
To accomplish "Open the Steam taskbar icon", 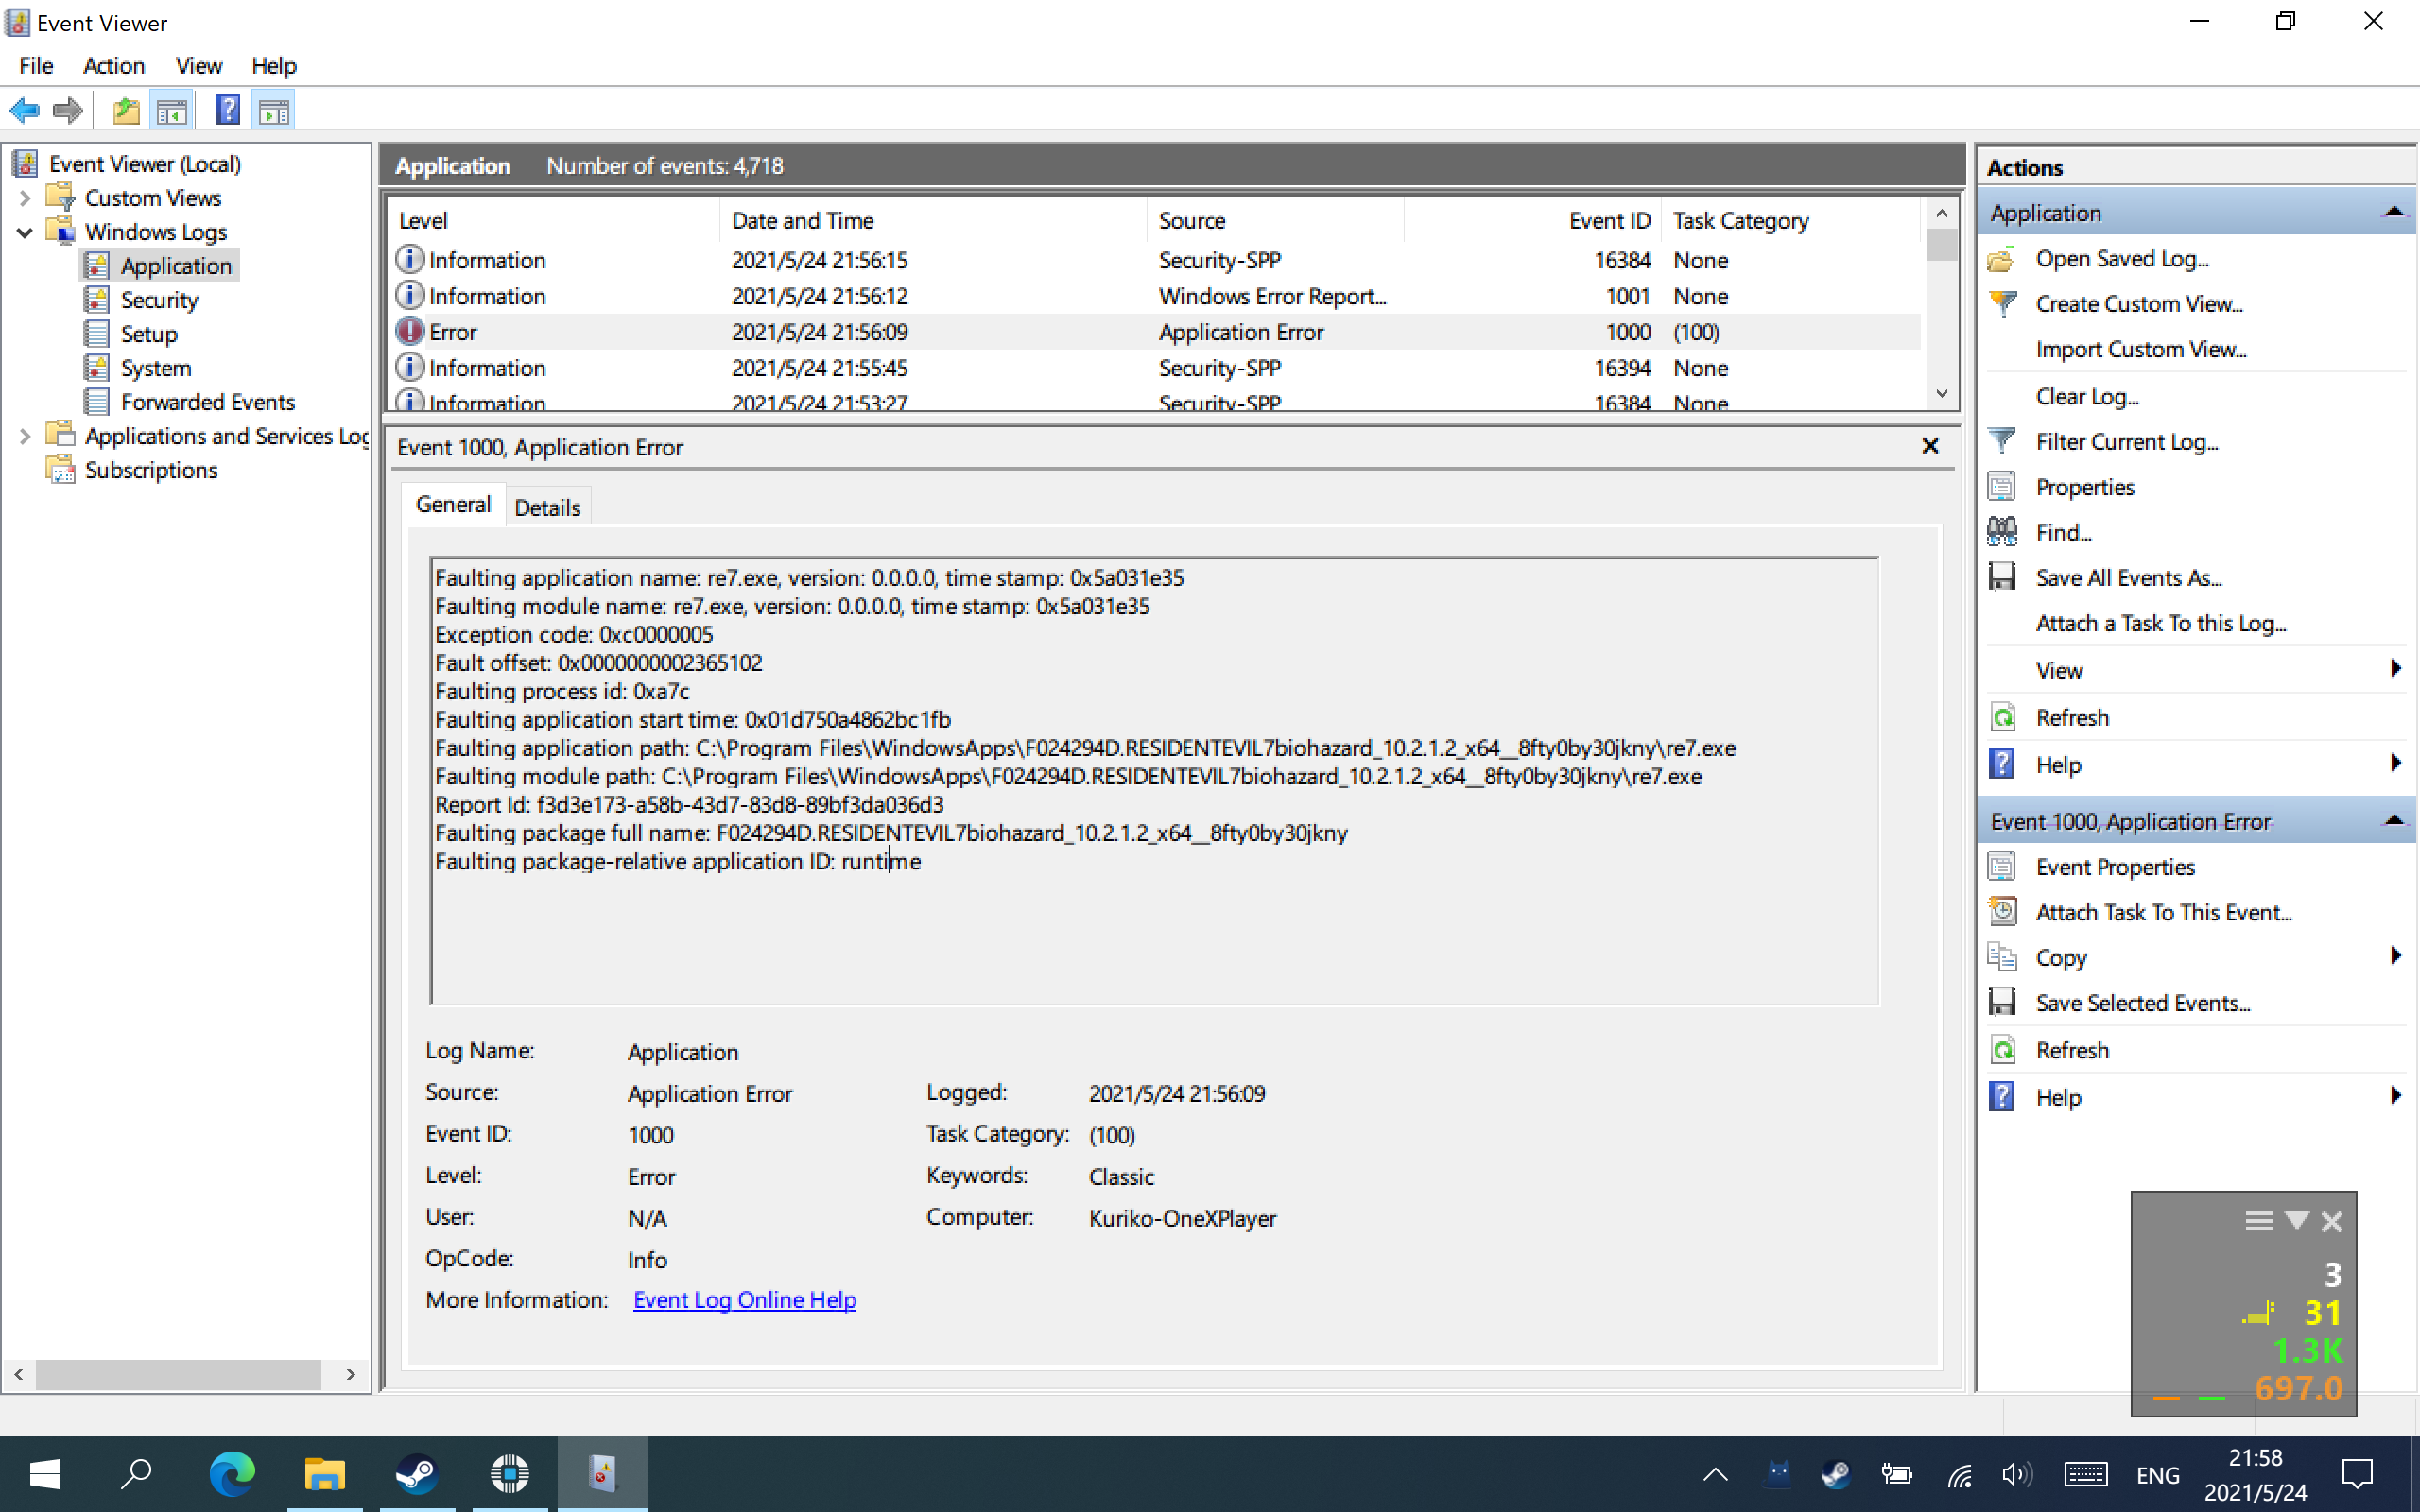I will click(416, 1474).
